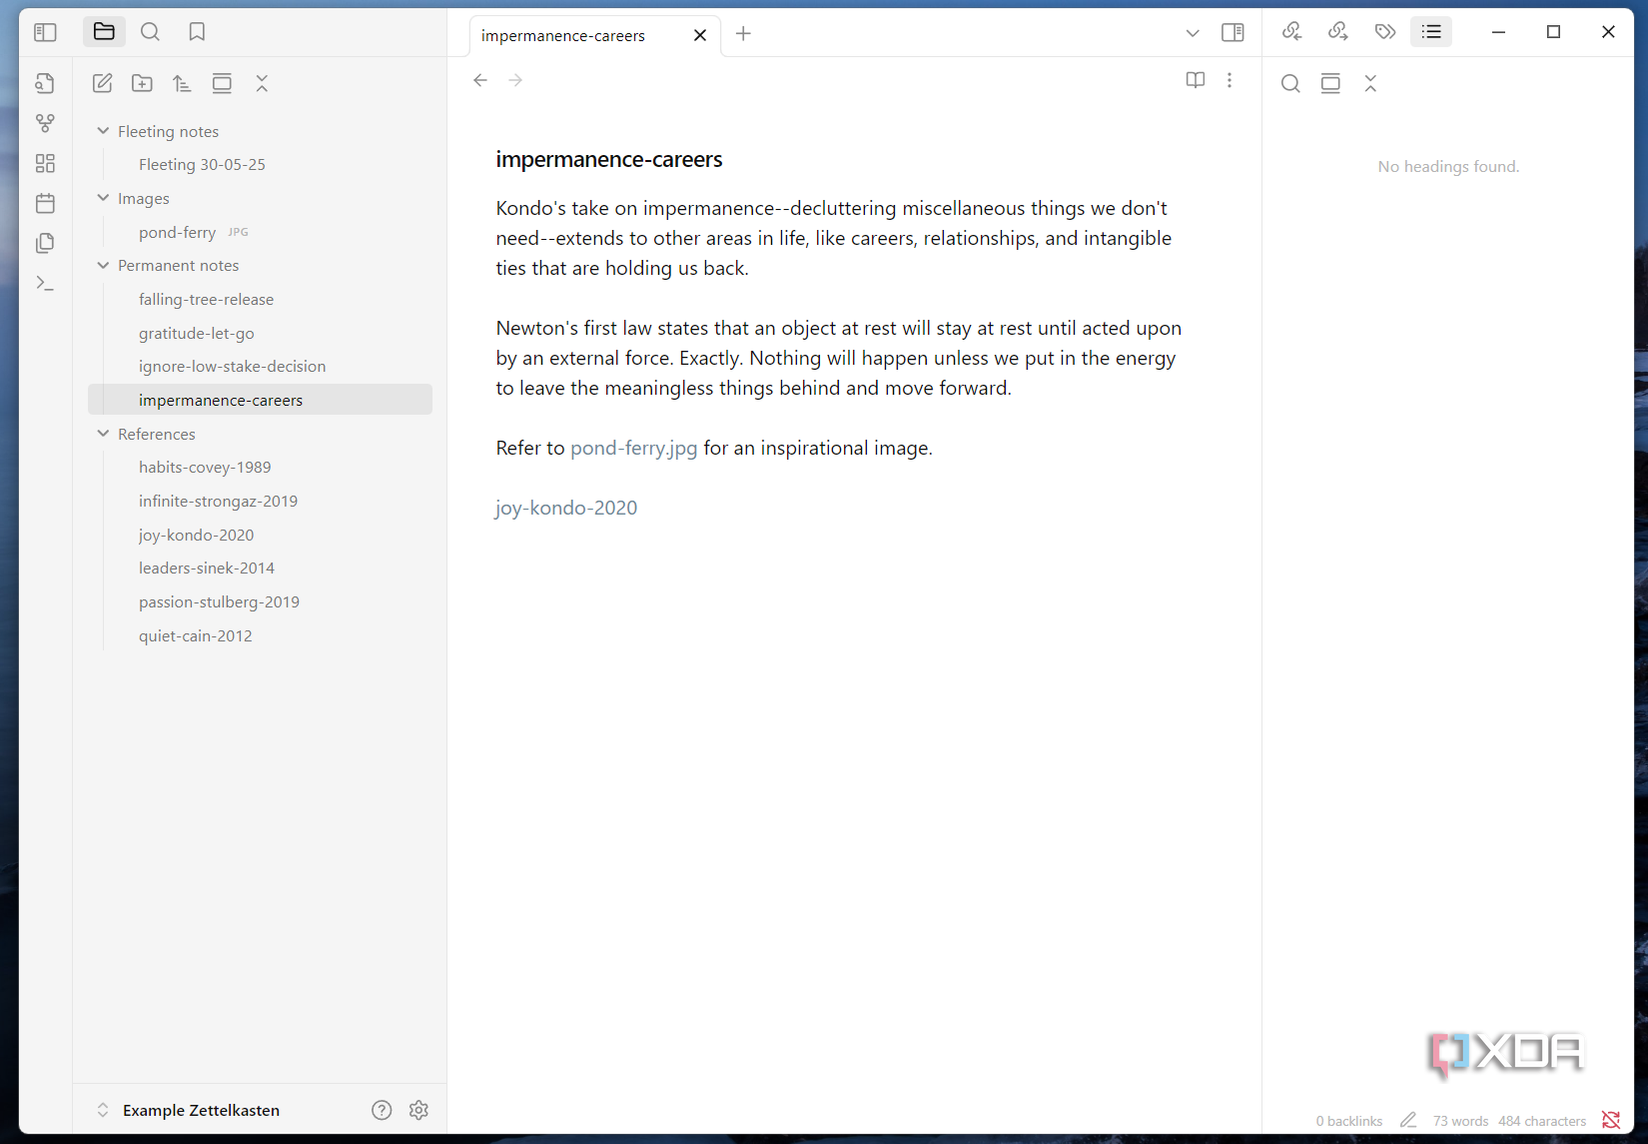Open the global search in the sidebar
This screenshot has height=1144, width=1648.
click(151, 31)
